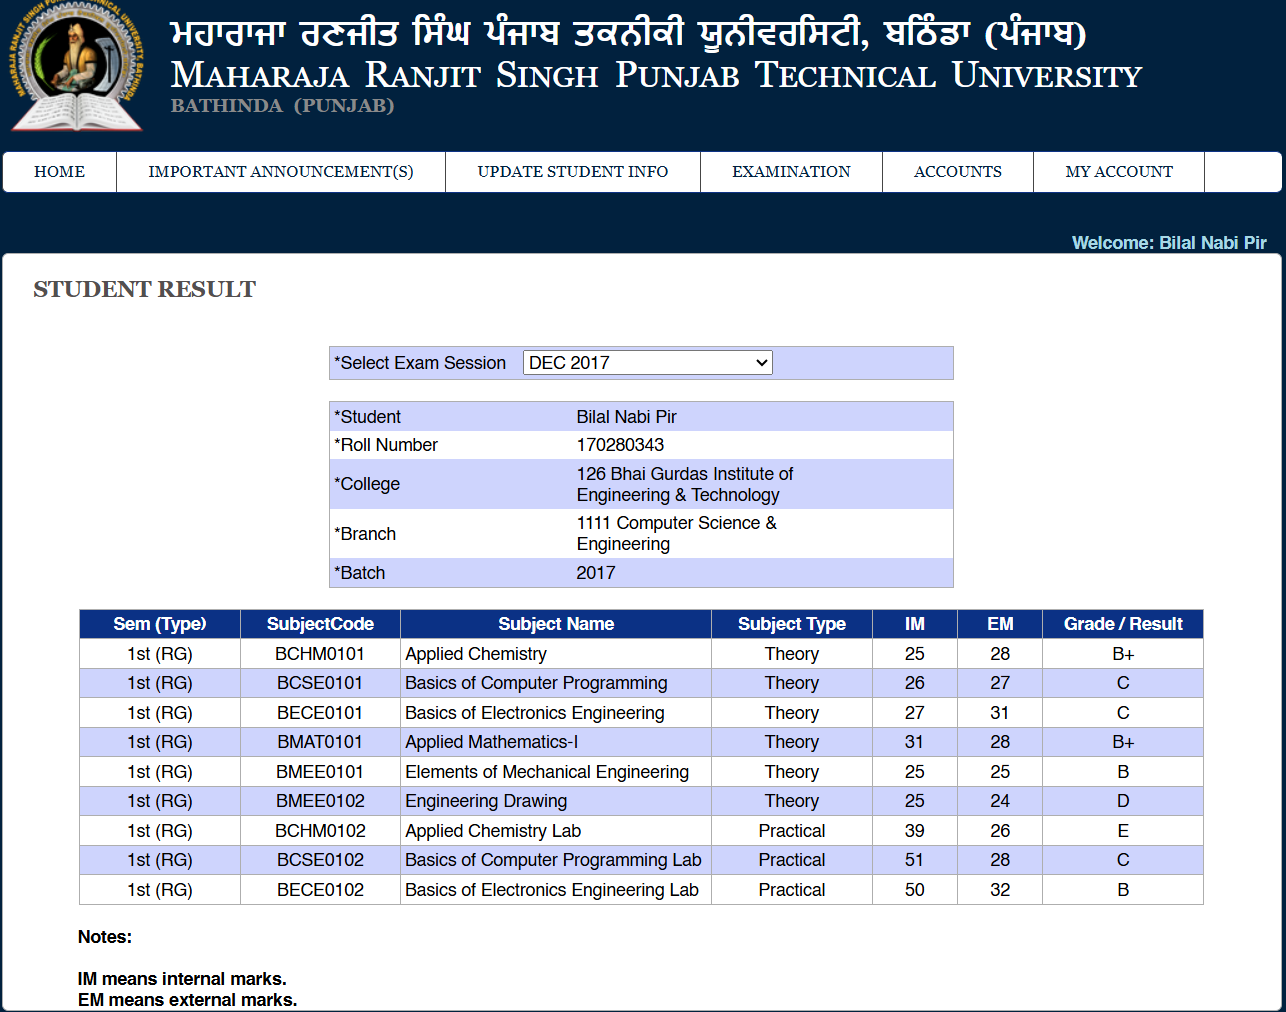1286x1012 pixels.
Task: Open the HOME menu item
Action: [59, 172]
